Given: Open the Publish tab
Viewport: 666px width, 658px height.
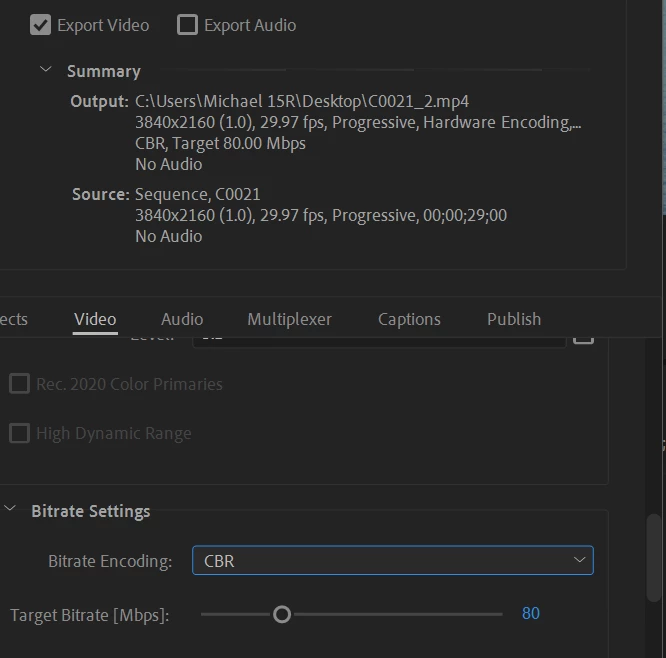Looking at the screenshot, I should pos(514,319).
